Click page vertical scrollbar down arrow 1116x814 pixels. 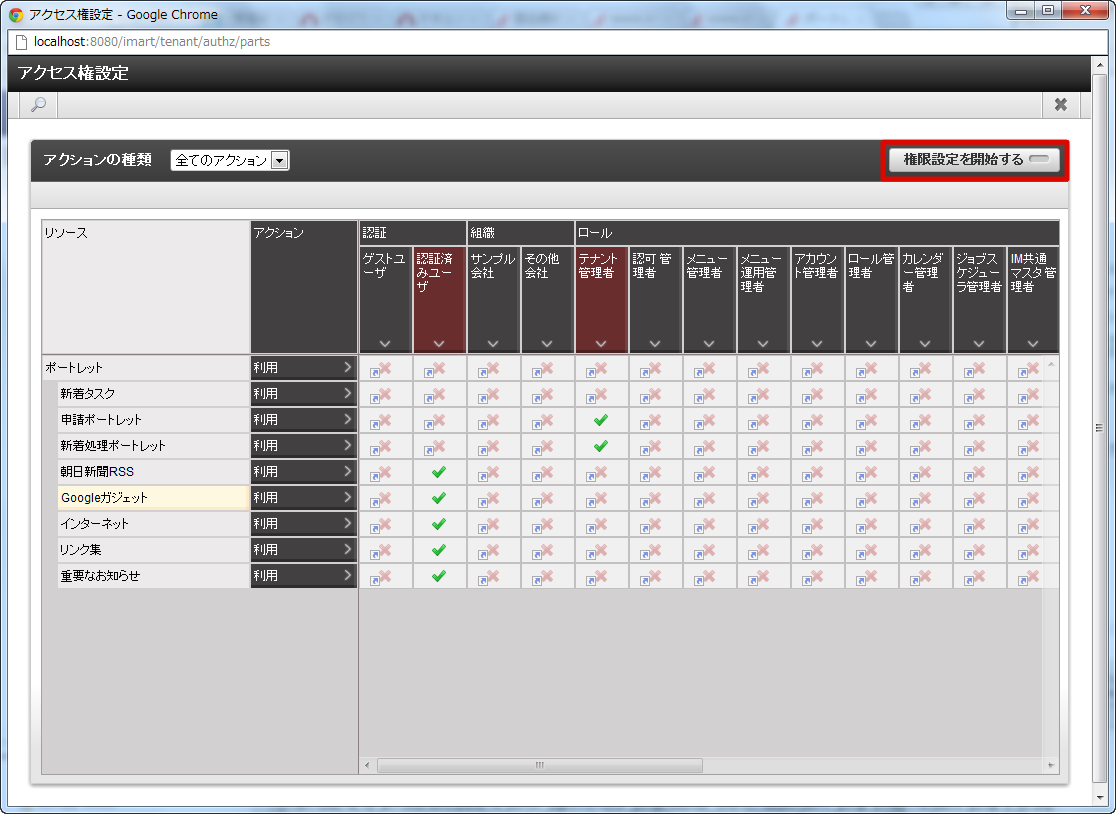(x=1100, y=798)
